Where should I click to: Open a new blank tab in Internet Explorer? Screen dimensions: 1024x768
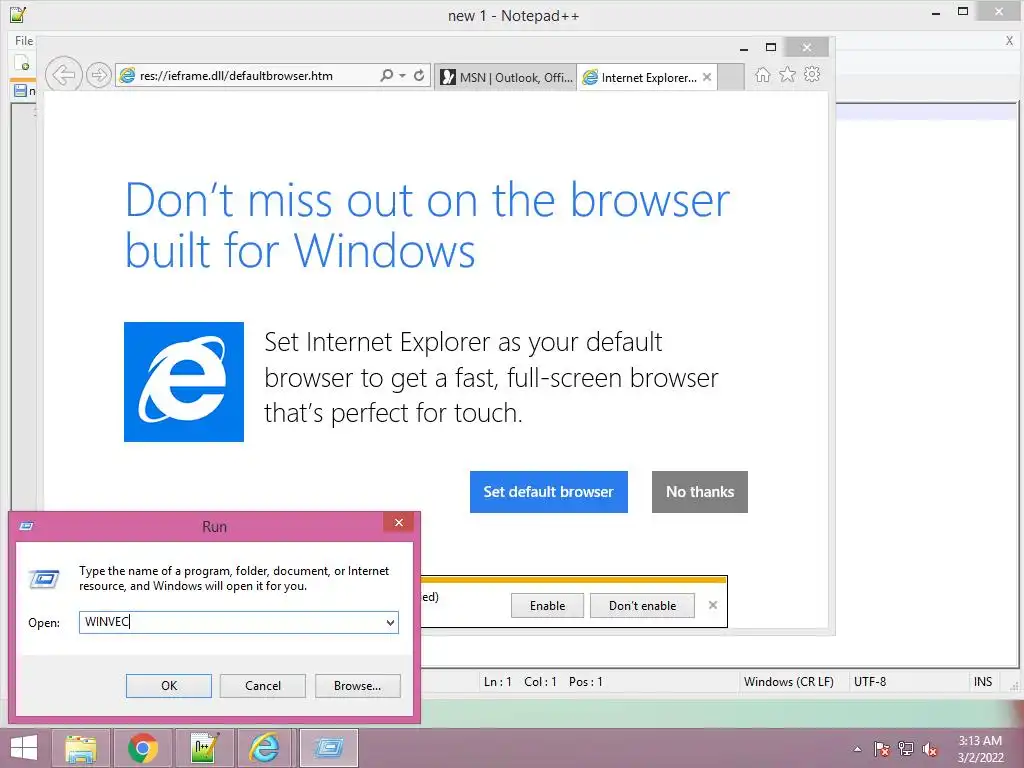coord(731,77)
